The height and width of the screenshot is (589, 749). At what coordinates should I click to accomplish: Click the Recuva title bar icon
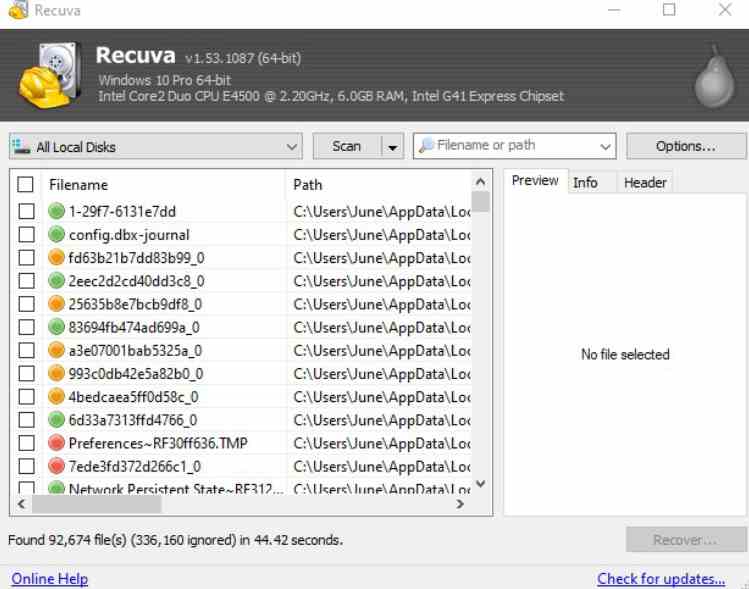click(18, 10)
